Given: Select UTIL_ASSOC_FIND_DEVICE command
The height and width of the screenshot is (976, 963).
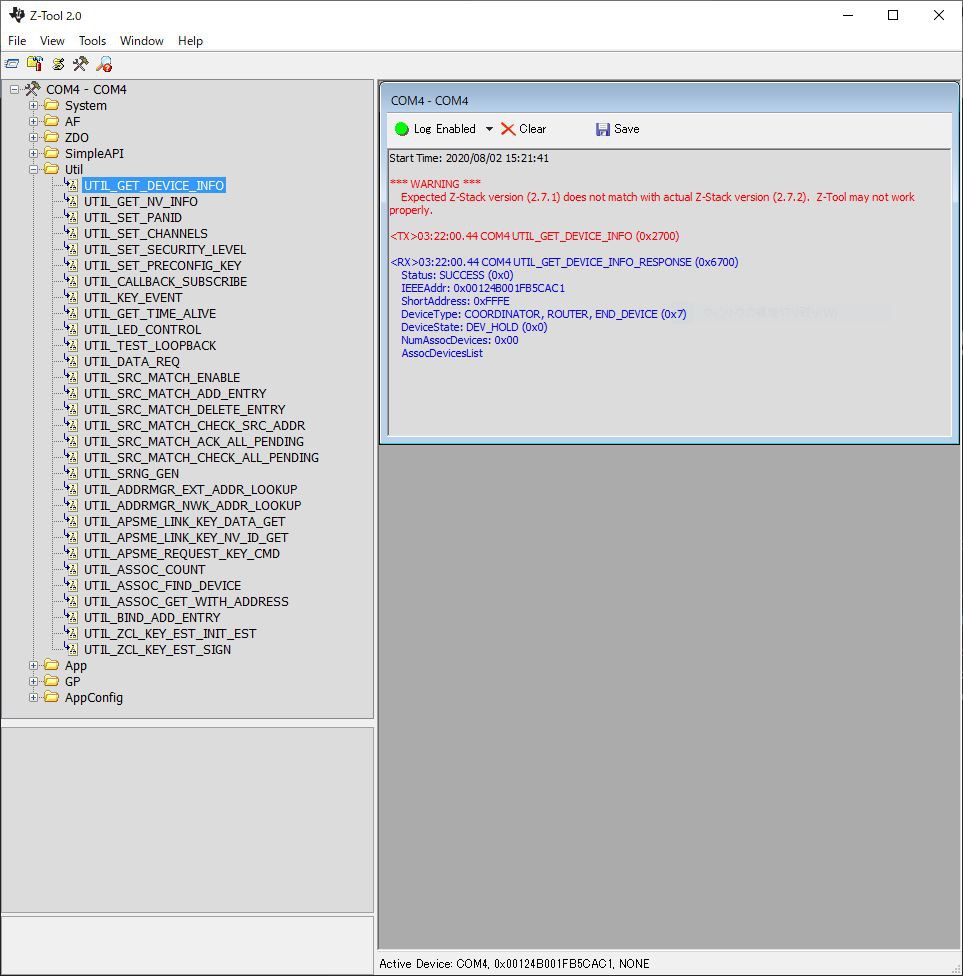Looking at the screenshot, I should [x=162, y=586].
